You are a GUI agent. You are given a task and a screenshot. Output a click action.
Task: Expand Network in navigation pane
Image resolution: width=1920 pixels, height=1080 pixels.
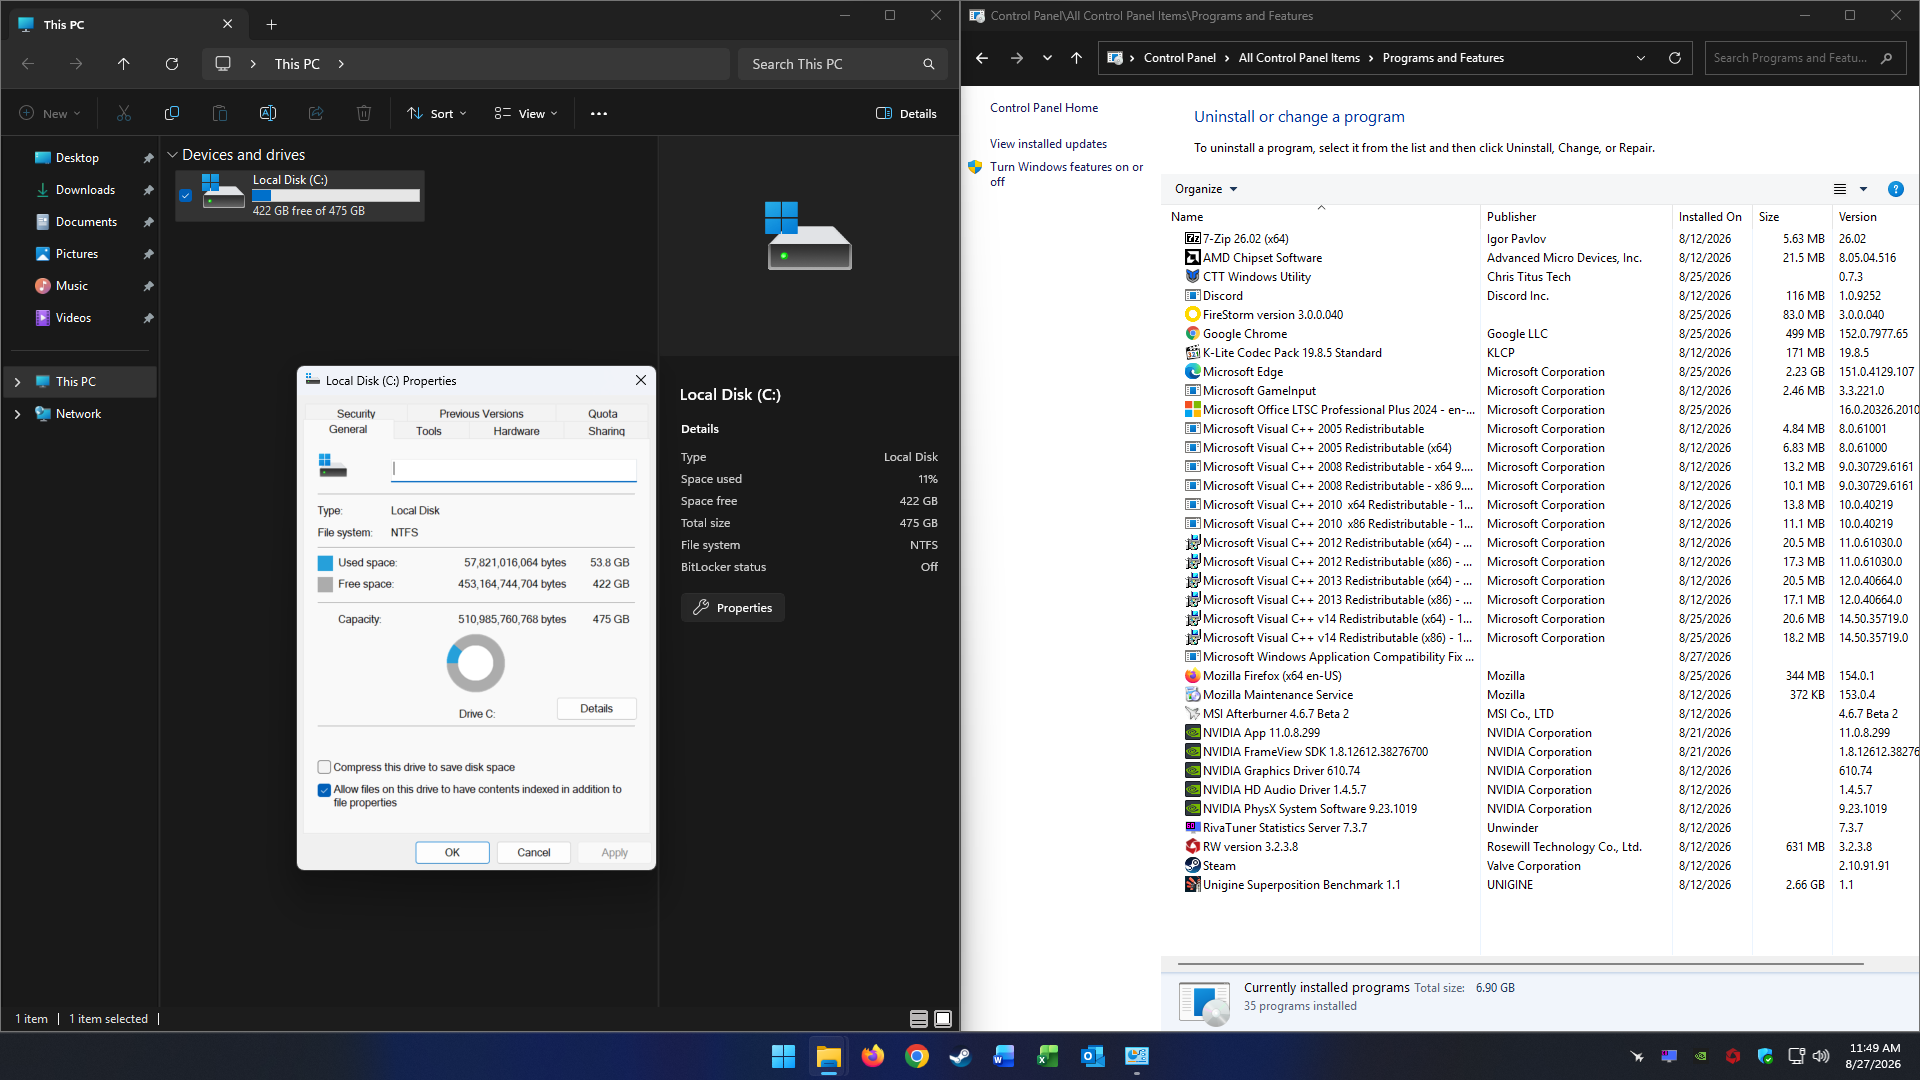tap(17, 414)
